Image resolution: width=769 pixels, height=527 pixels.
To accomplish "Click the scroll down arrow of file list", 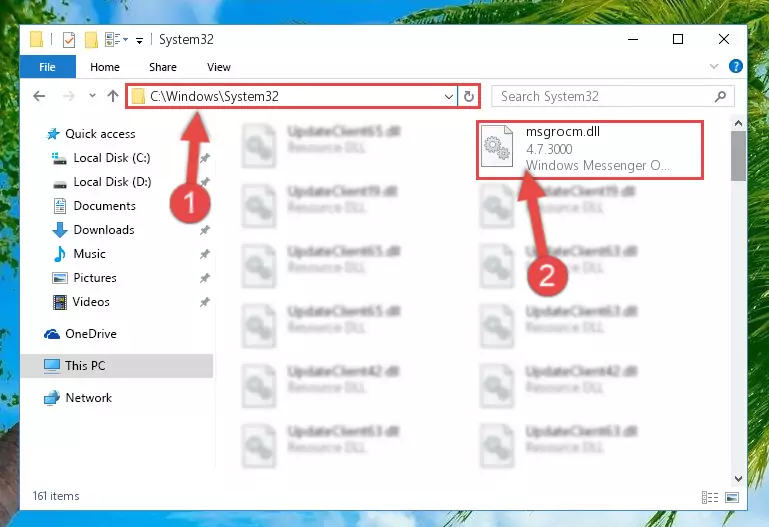I will 738,478.
